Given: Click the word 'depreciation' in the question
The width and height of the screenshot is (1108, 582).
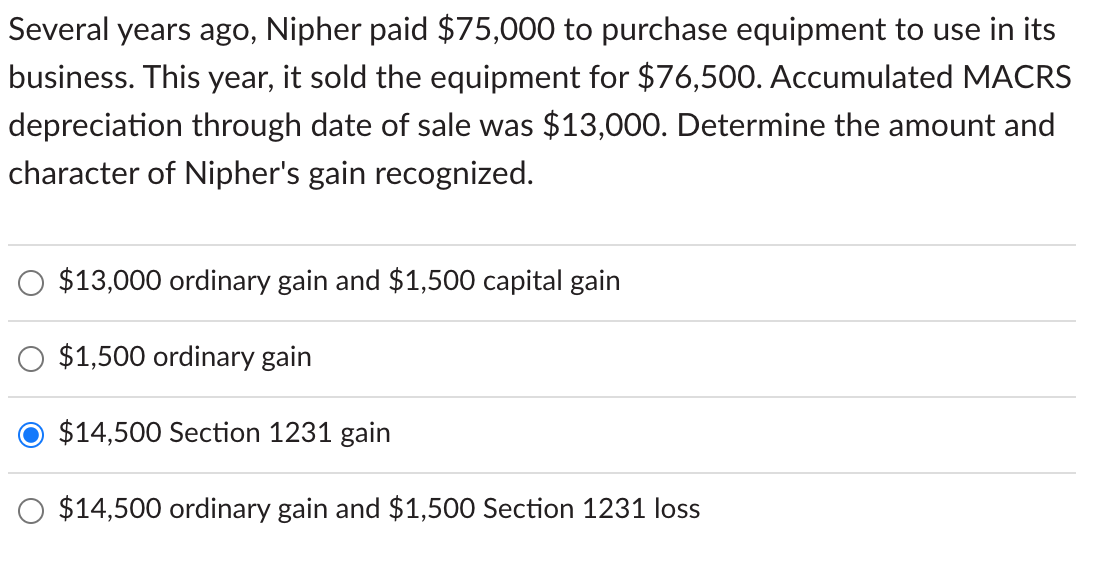Looking at the screenshot, I should (x=95, y=126).
